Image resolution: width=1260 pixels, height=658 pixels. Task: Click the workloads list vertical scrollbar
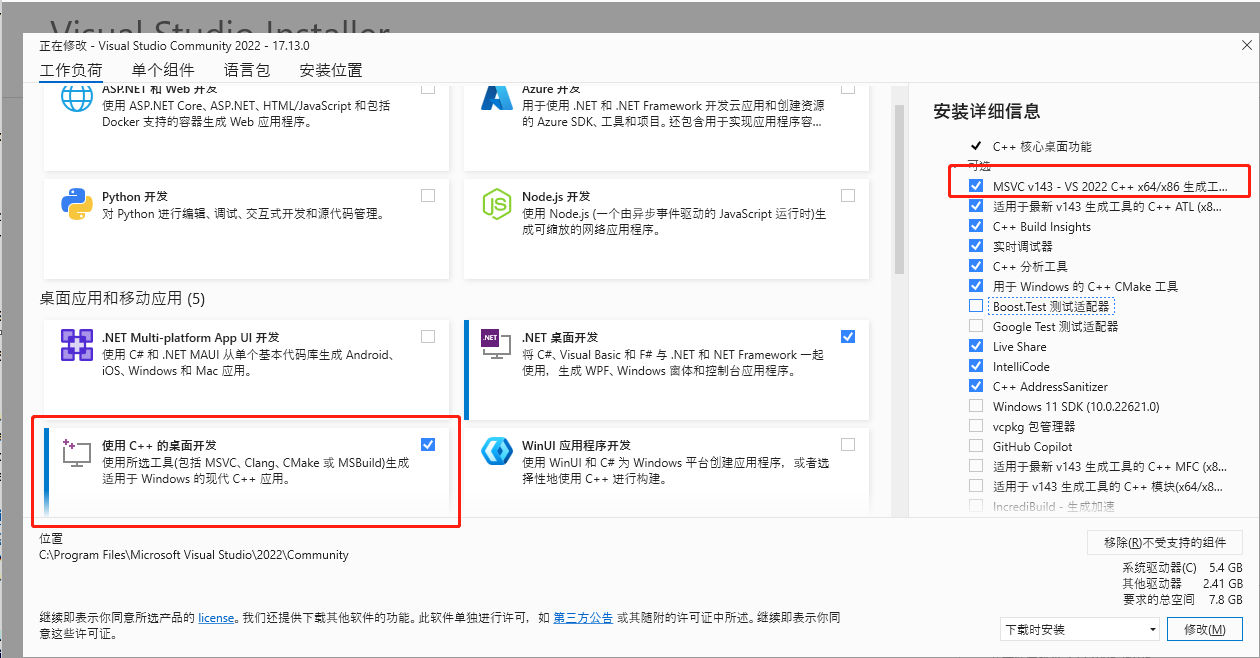coord(899,190)
